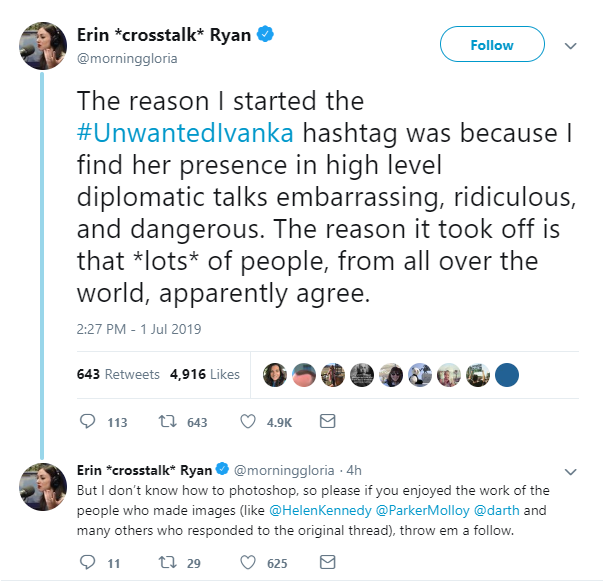Retweet the photoshop follow-up tweet
Image resolution: width=603 pixels, height=581 pixels.
pos(166,563)
